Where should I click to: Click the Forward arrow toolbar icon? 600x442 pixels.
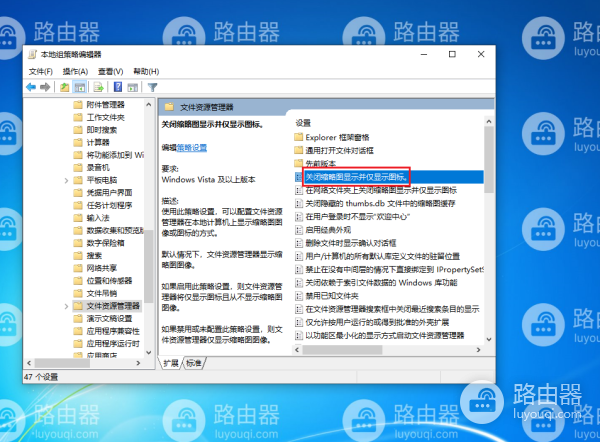tap(45, 87)
